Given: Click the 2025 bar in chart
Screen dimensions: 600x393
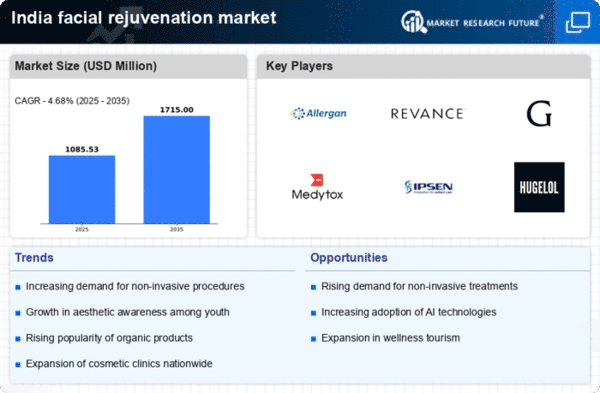Looking at the screenshot, I should pyautogui.click(x=82, y=189).
